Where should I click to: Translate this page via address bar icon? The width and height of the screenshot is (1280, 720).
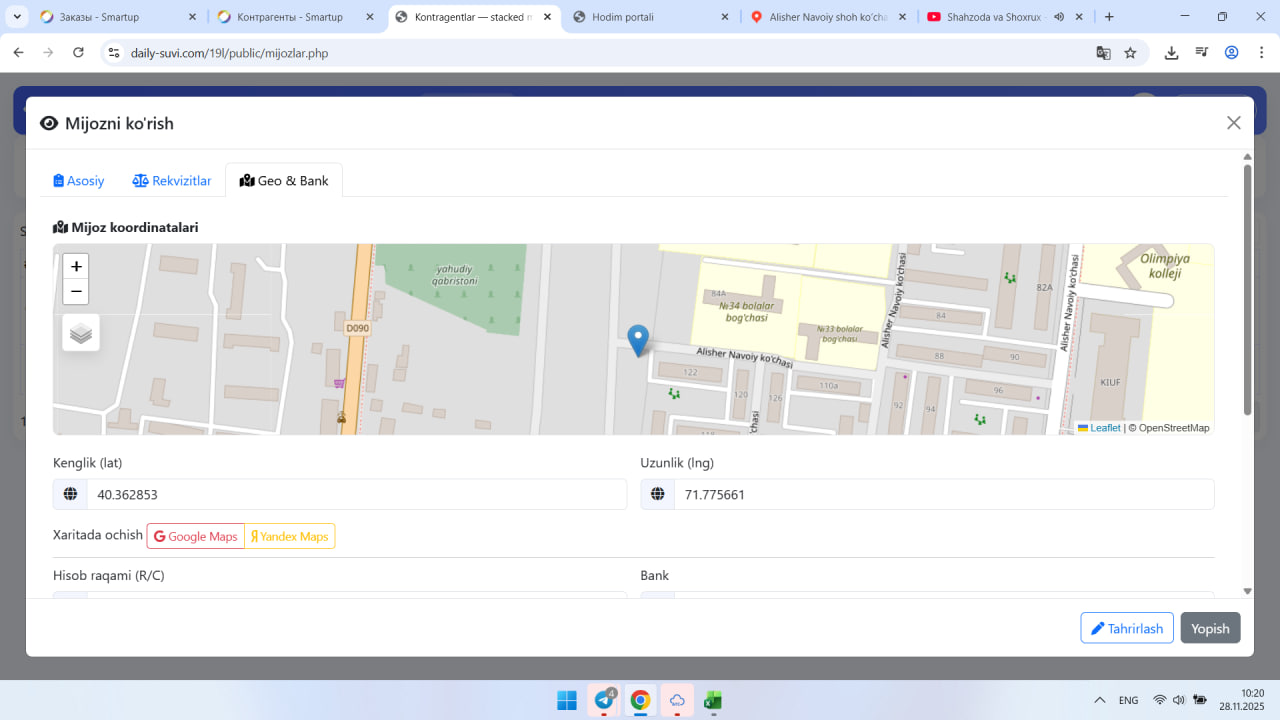pos(1103,53)
